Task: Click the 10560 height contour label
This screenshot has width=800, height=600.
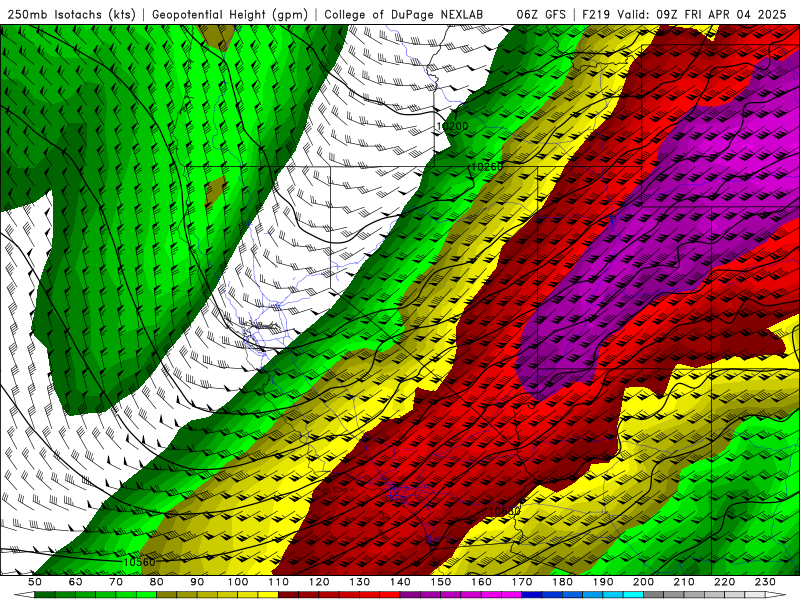Action: tap(139, 562)
